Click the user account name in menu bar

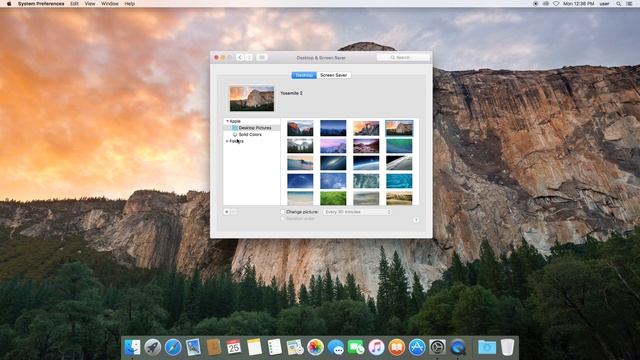pyautogui.click(x=604, y=4)
